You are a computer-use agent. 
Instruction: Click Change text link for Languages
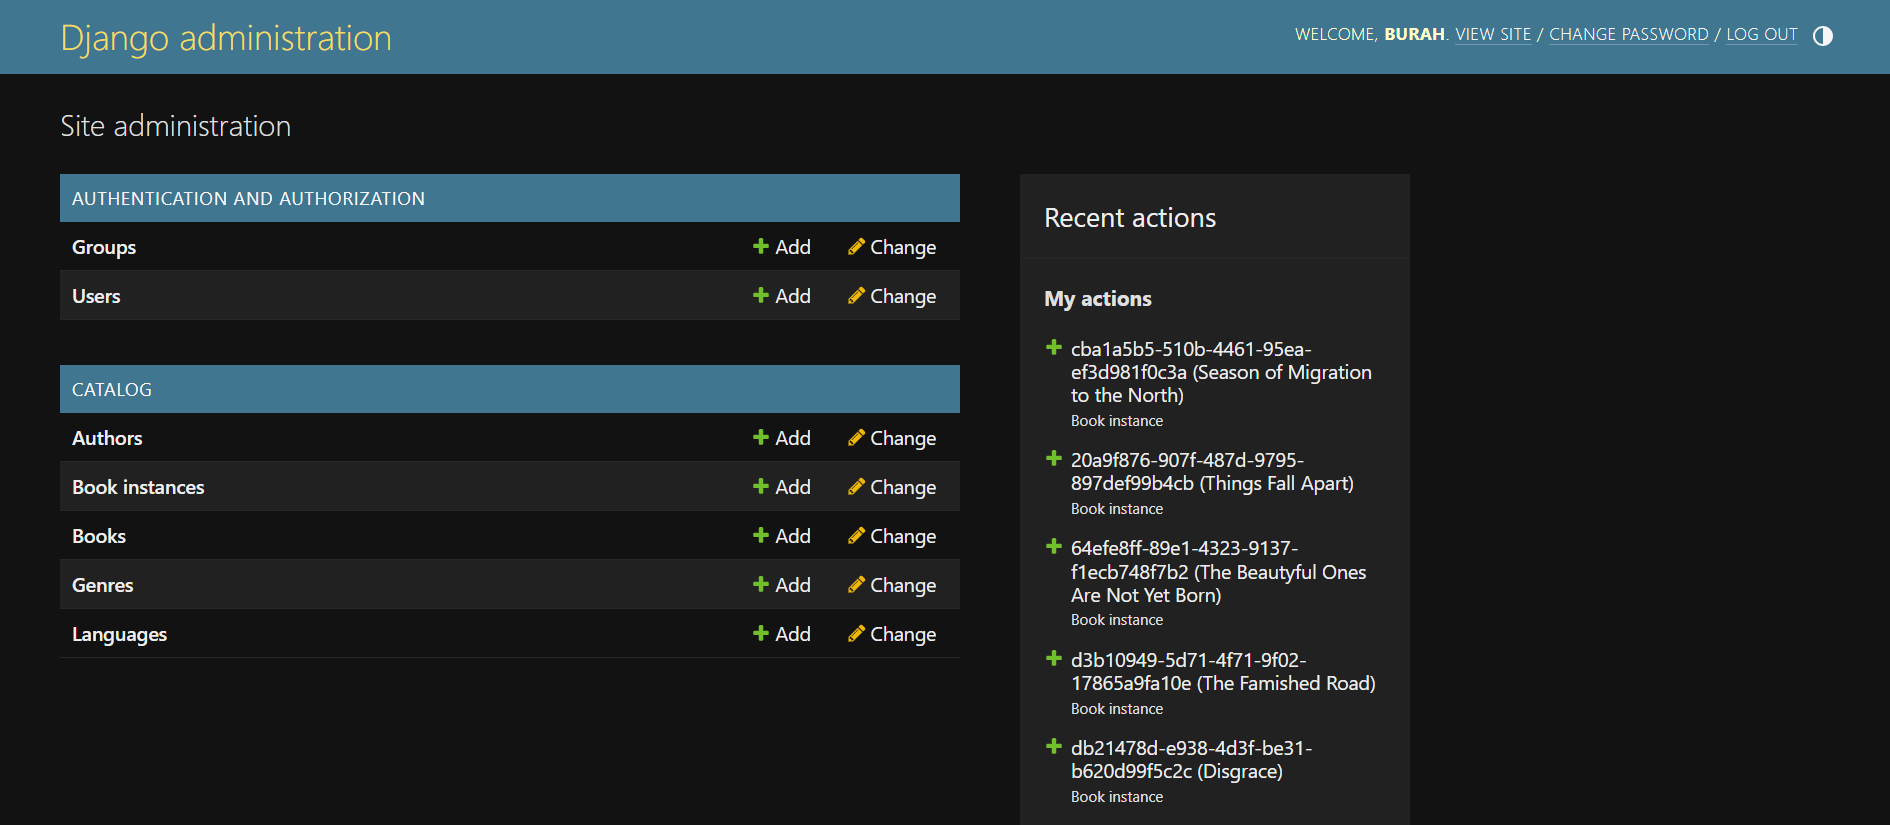903,635
